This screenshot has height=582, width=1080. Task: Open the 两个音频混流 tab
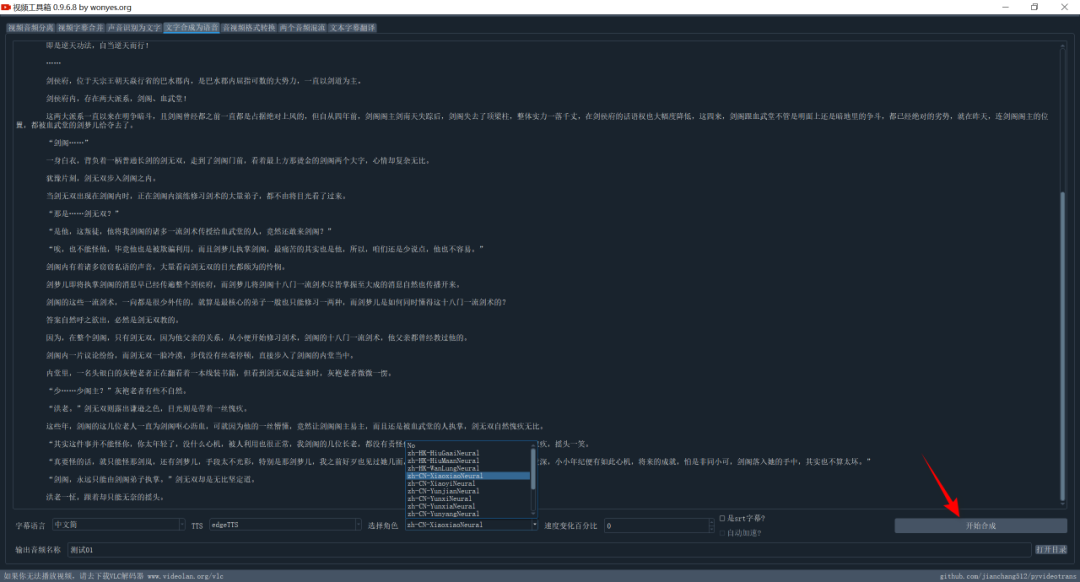pyautogui.click(x=302, y=28)
